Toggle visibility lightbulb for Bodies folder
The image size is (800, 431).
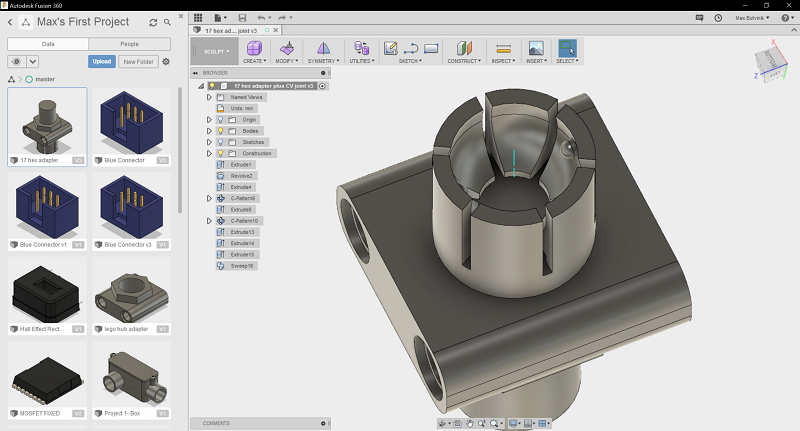pos(221,131)
